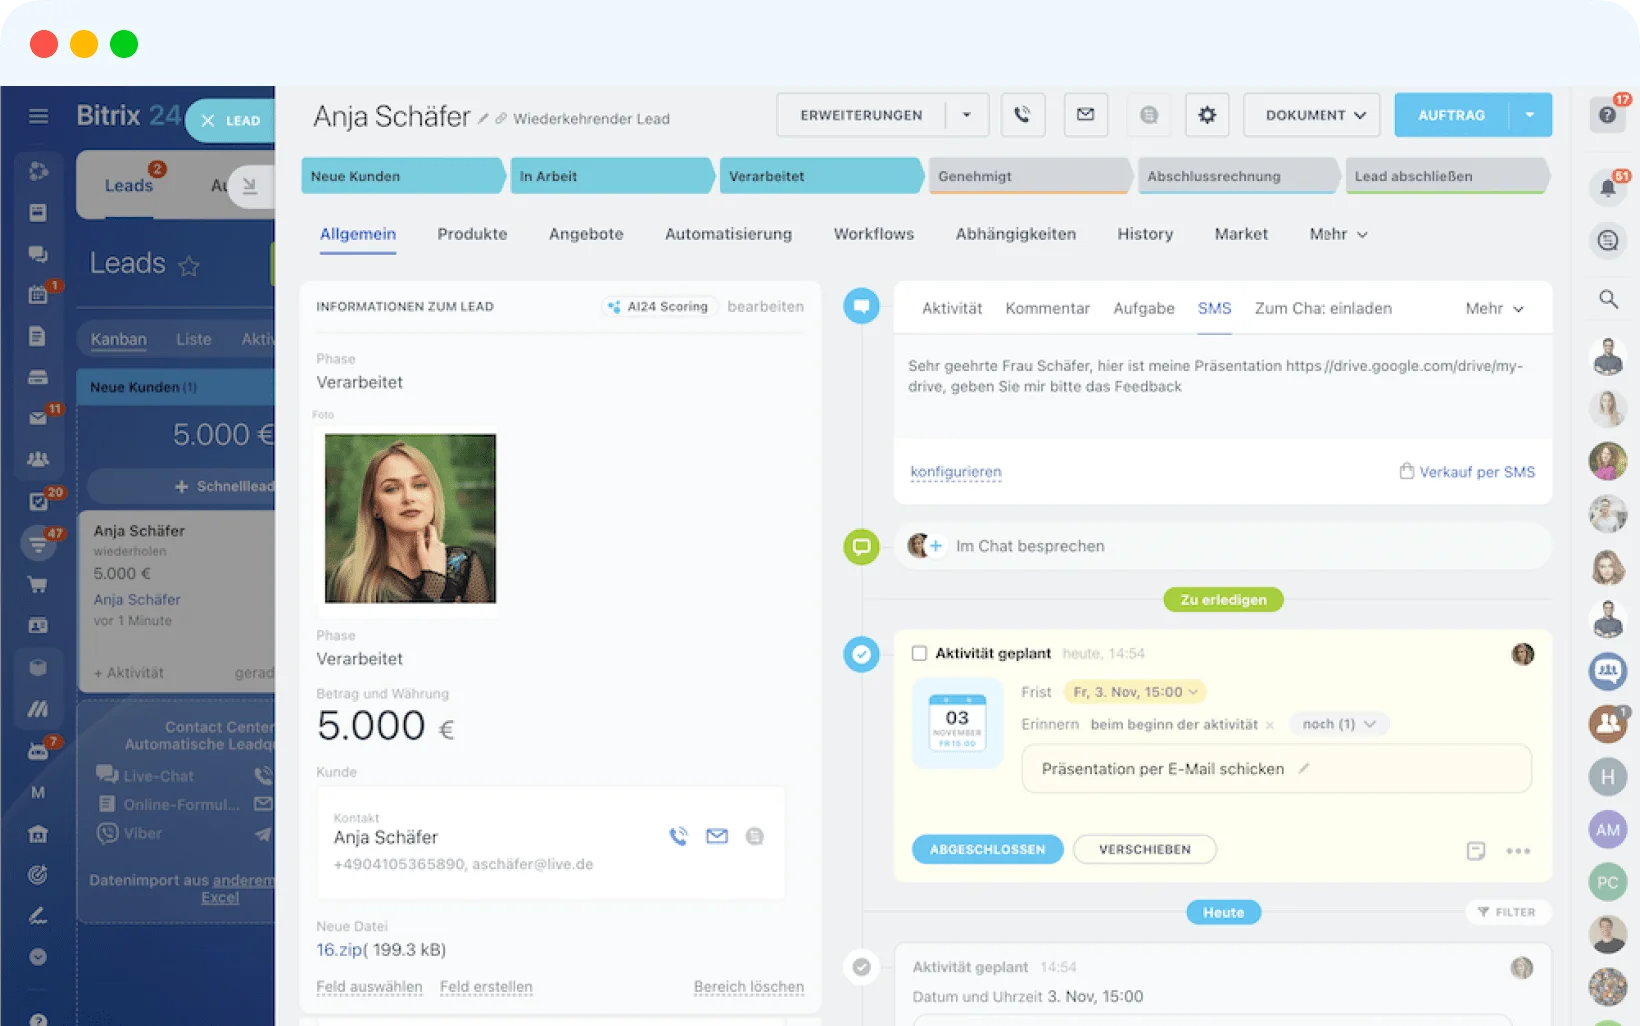The height and width of the screenshot is (1026, 1640).
Task: Click the shopping cart icon in left sidebar
Action: (x=38, y=585)
